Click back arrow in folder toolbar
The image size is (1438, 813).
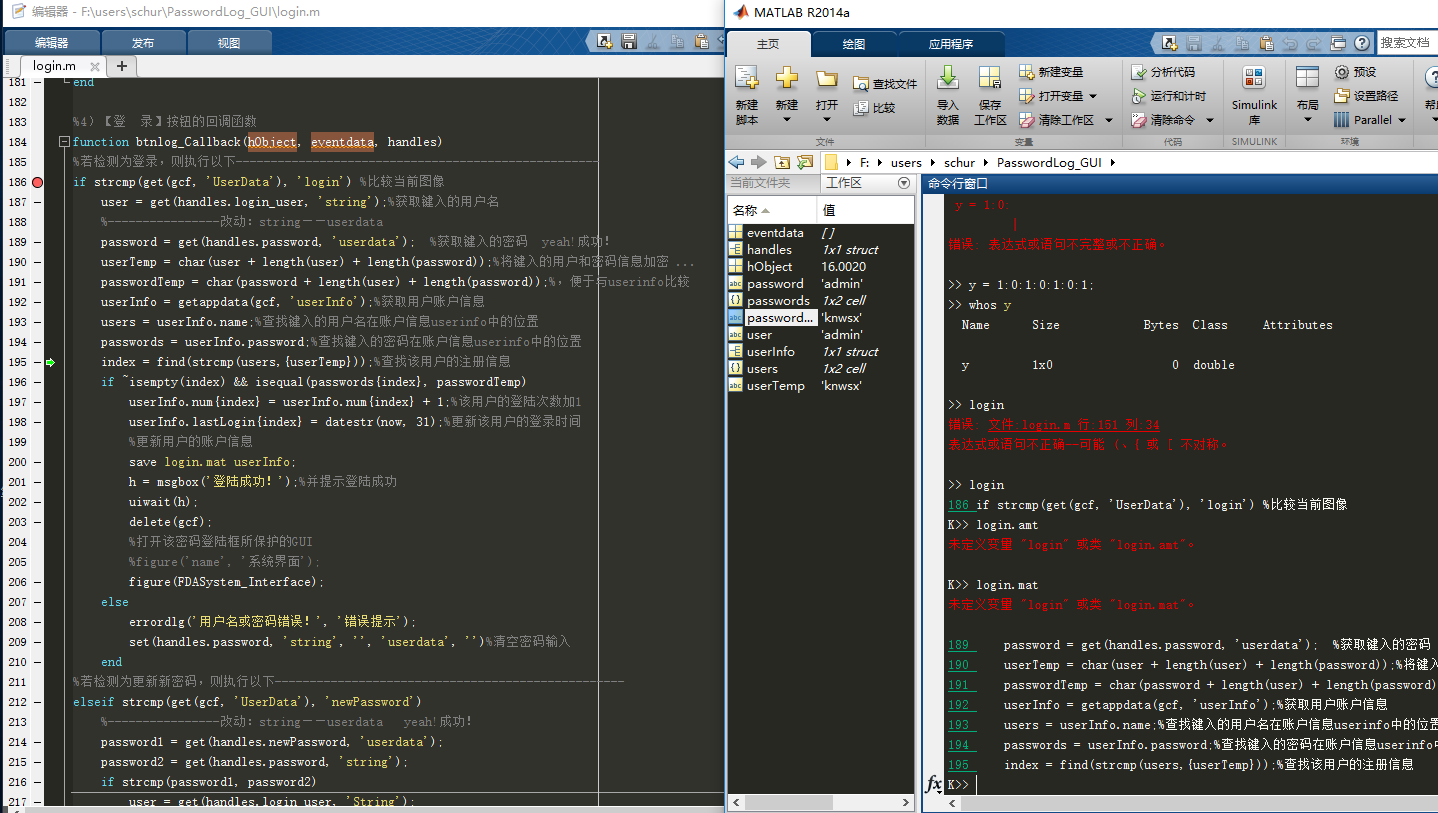click(x=736, y=162)
